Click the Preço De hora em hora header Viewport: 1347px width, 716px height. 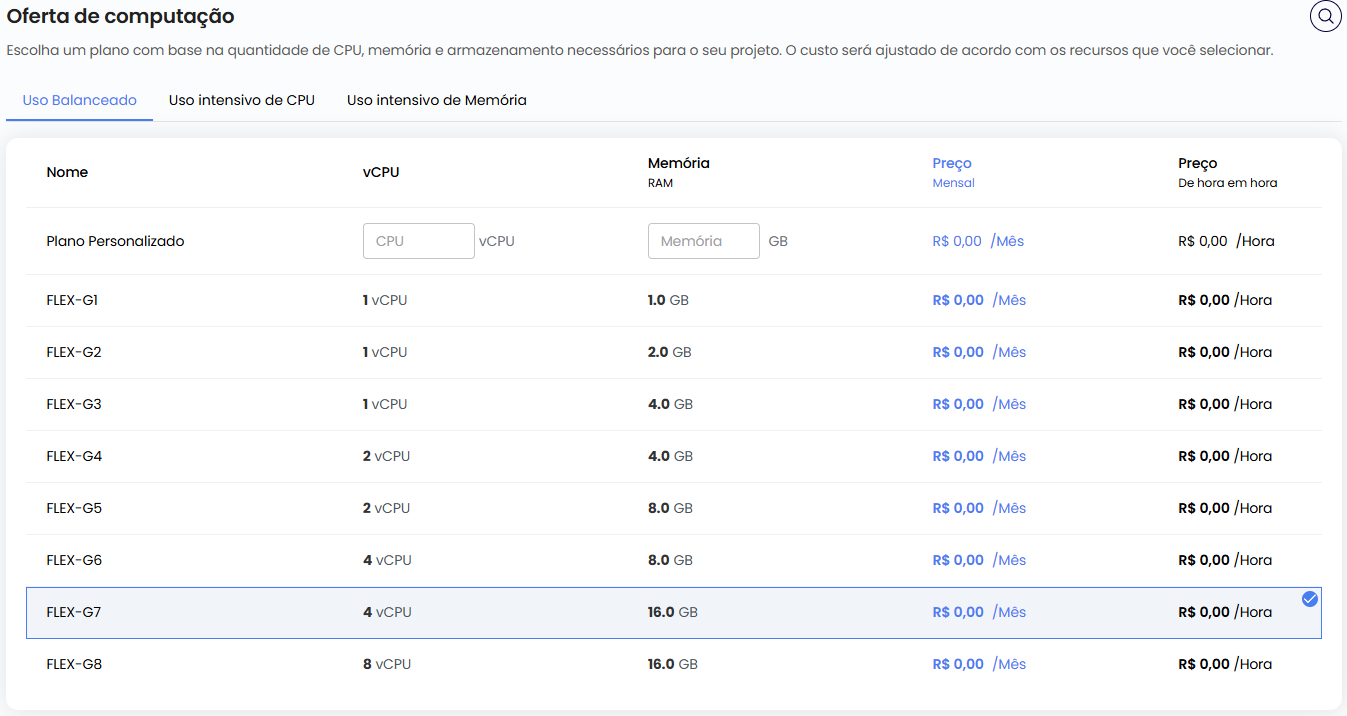tap(1227, 172)
